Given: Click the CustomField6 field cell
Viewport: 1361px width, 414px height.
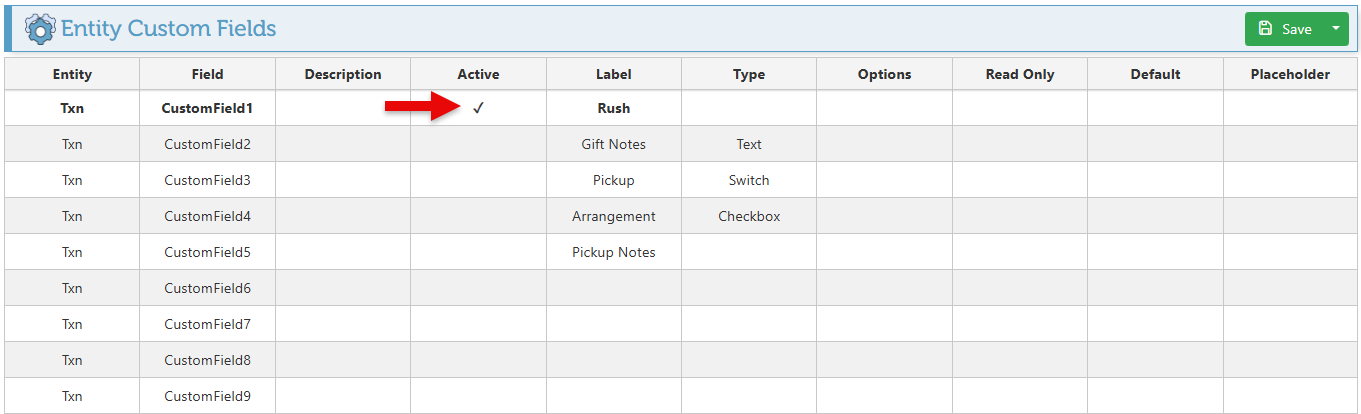Looking at the screenshot, I should tap(207, 288).
